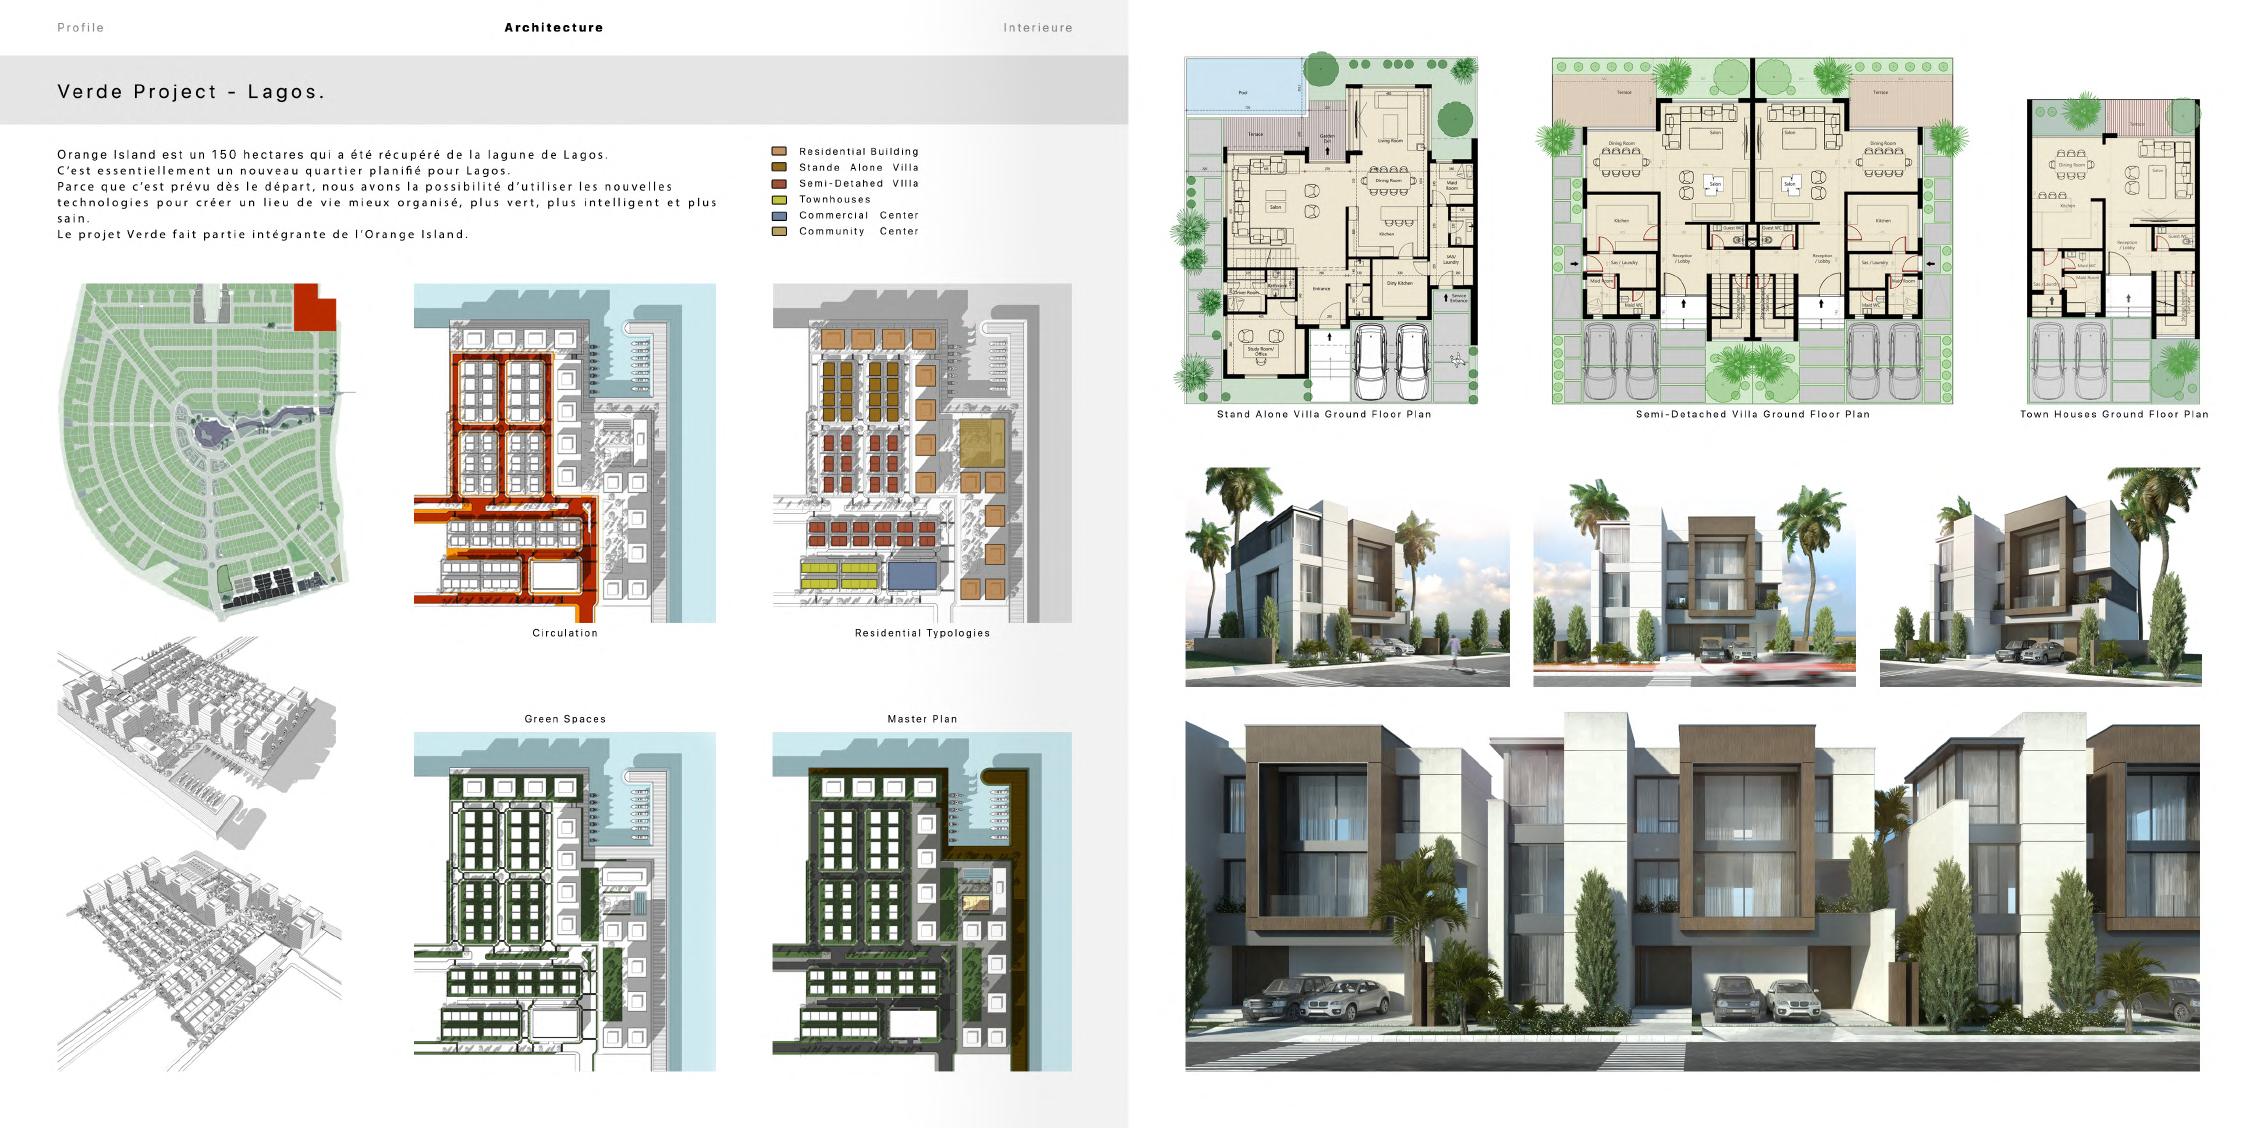This screenshot has height=1128, width=2256.
Task: Select the Commercial Center blue swatch
Action: (x=779, y=216)
